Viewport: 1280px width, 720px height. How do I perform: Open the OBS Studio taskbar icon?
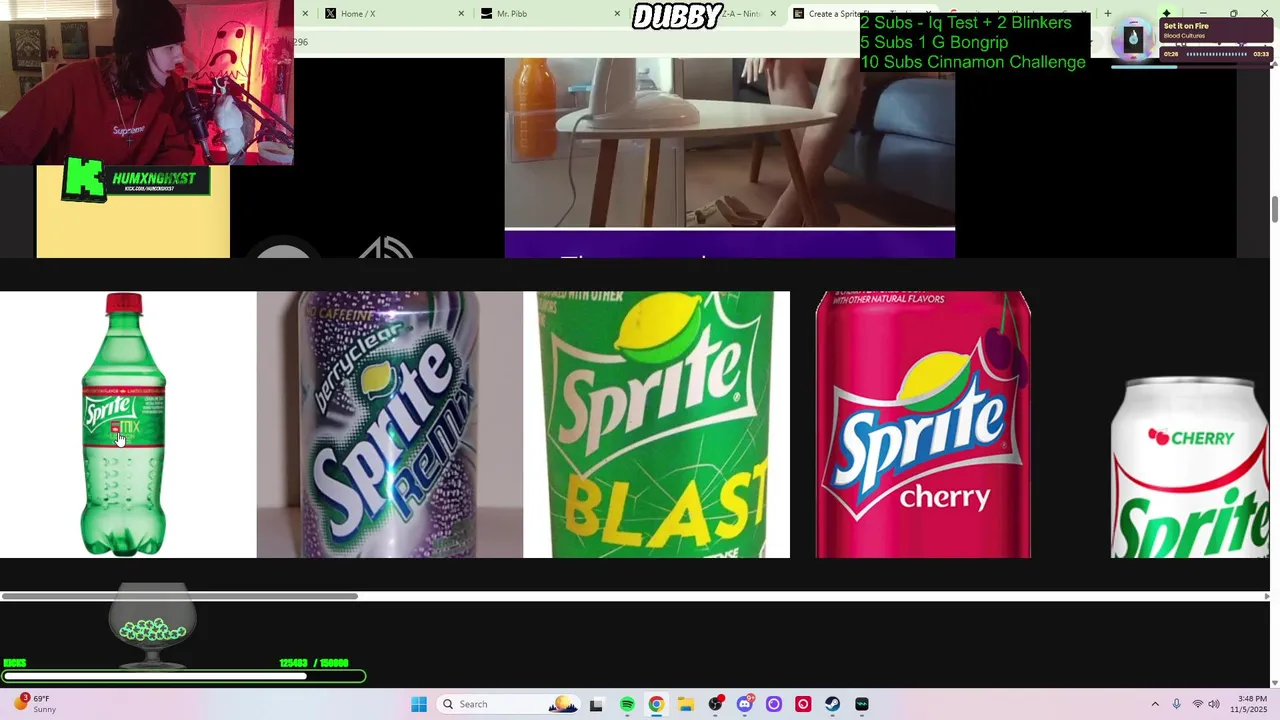tap(715, 704)
